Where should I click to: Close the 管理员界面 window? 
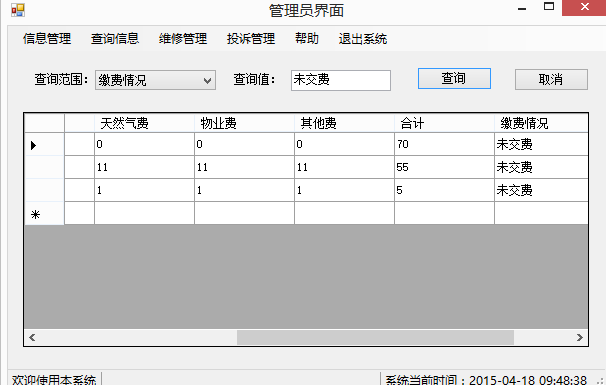(584, 7)
